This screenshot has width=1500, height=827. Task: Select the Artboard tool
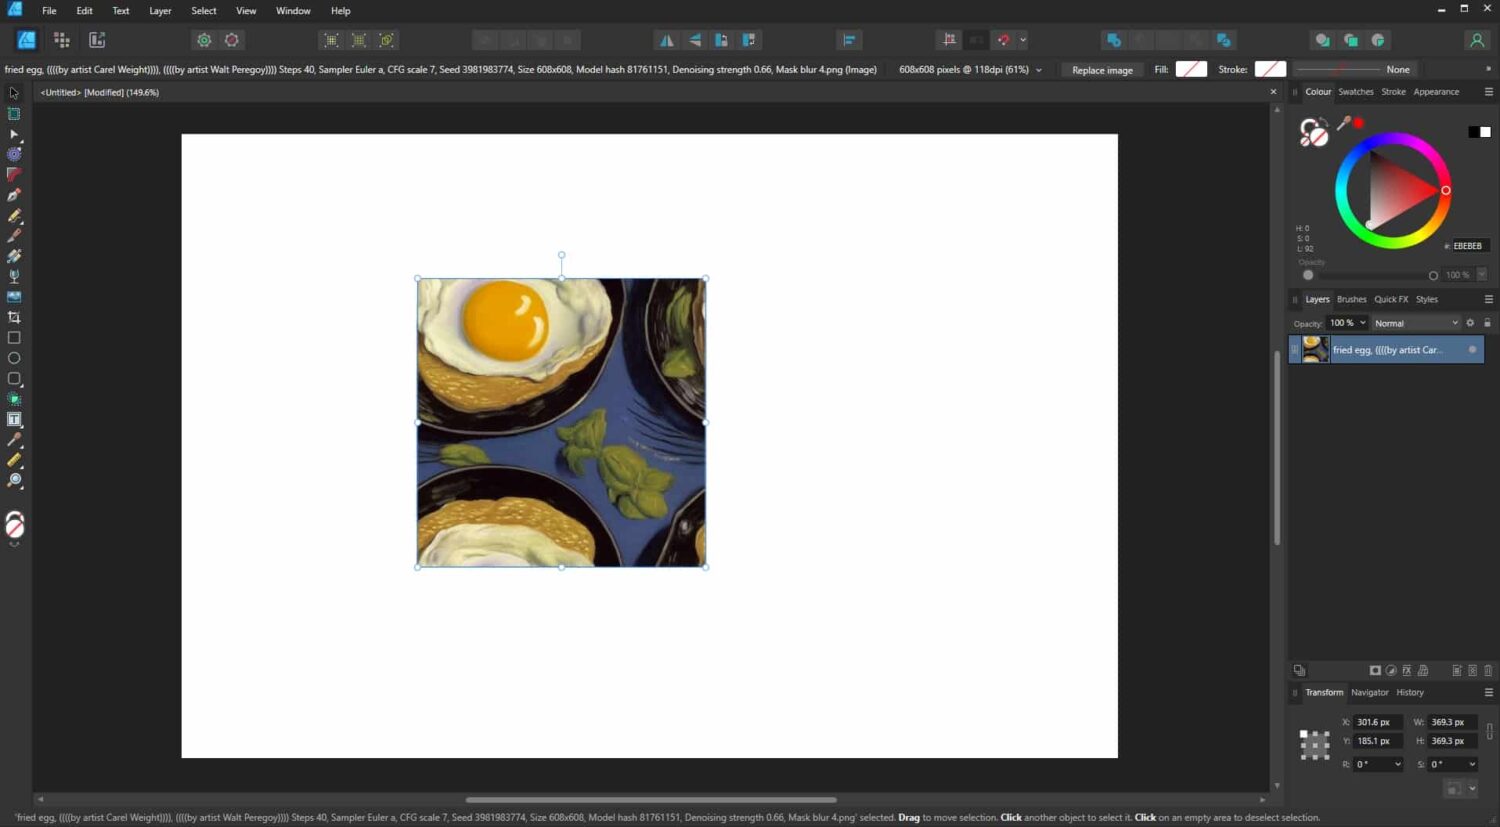point(14,114)
